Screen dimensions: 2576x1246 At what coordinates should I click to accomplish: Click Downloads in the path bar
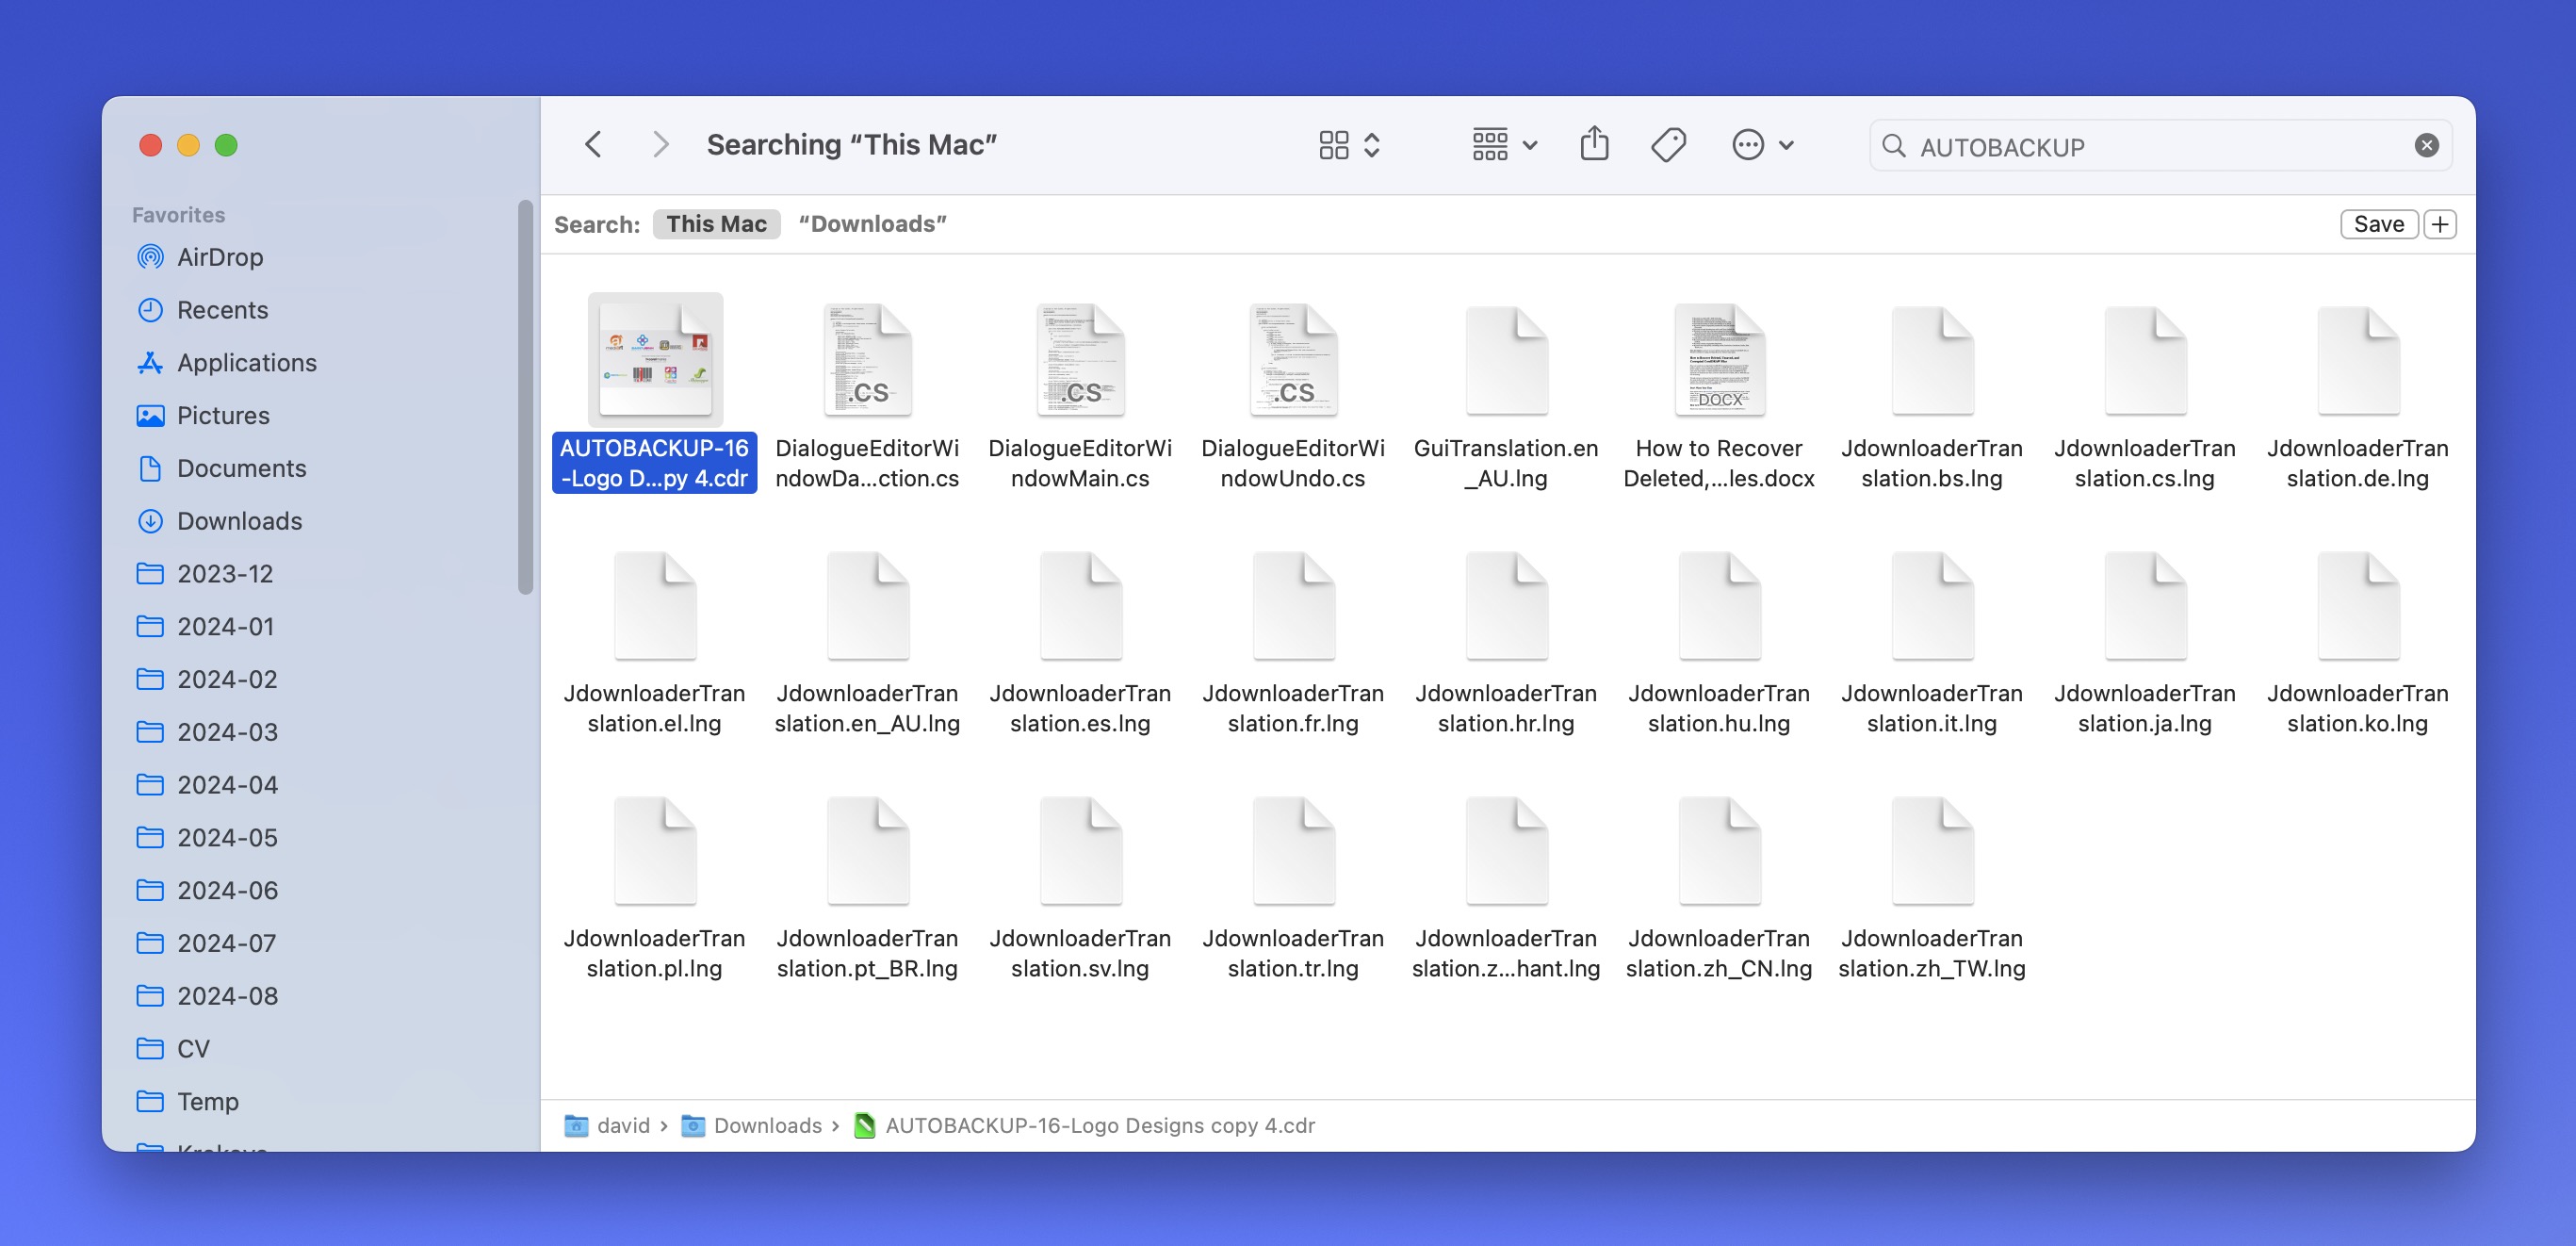tap(751, 1126)
